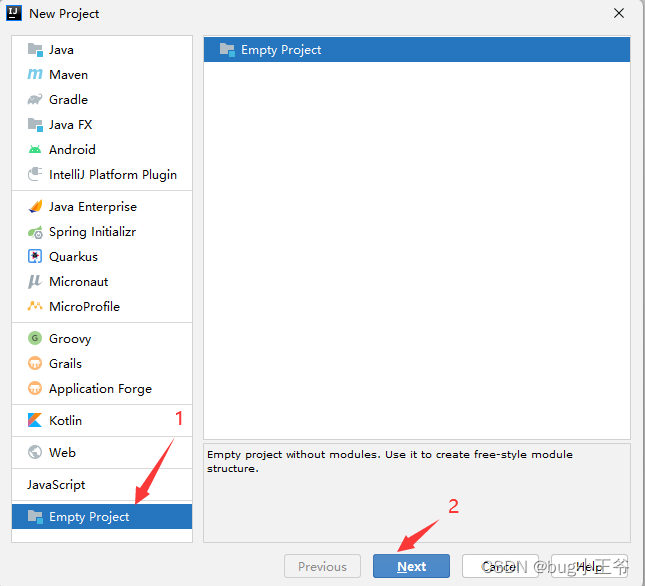
Task: Click the Gradle elephant icon
Action: pos(35,100)
